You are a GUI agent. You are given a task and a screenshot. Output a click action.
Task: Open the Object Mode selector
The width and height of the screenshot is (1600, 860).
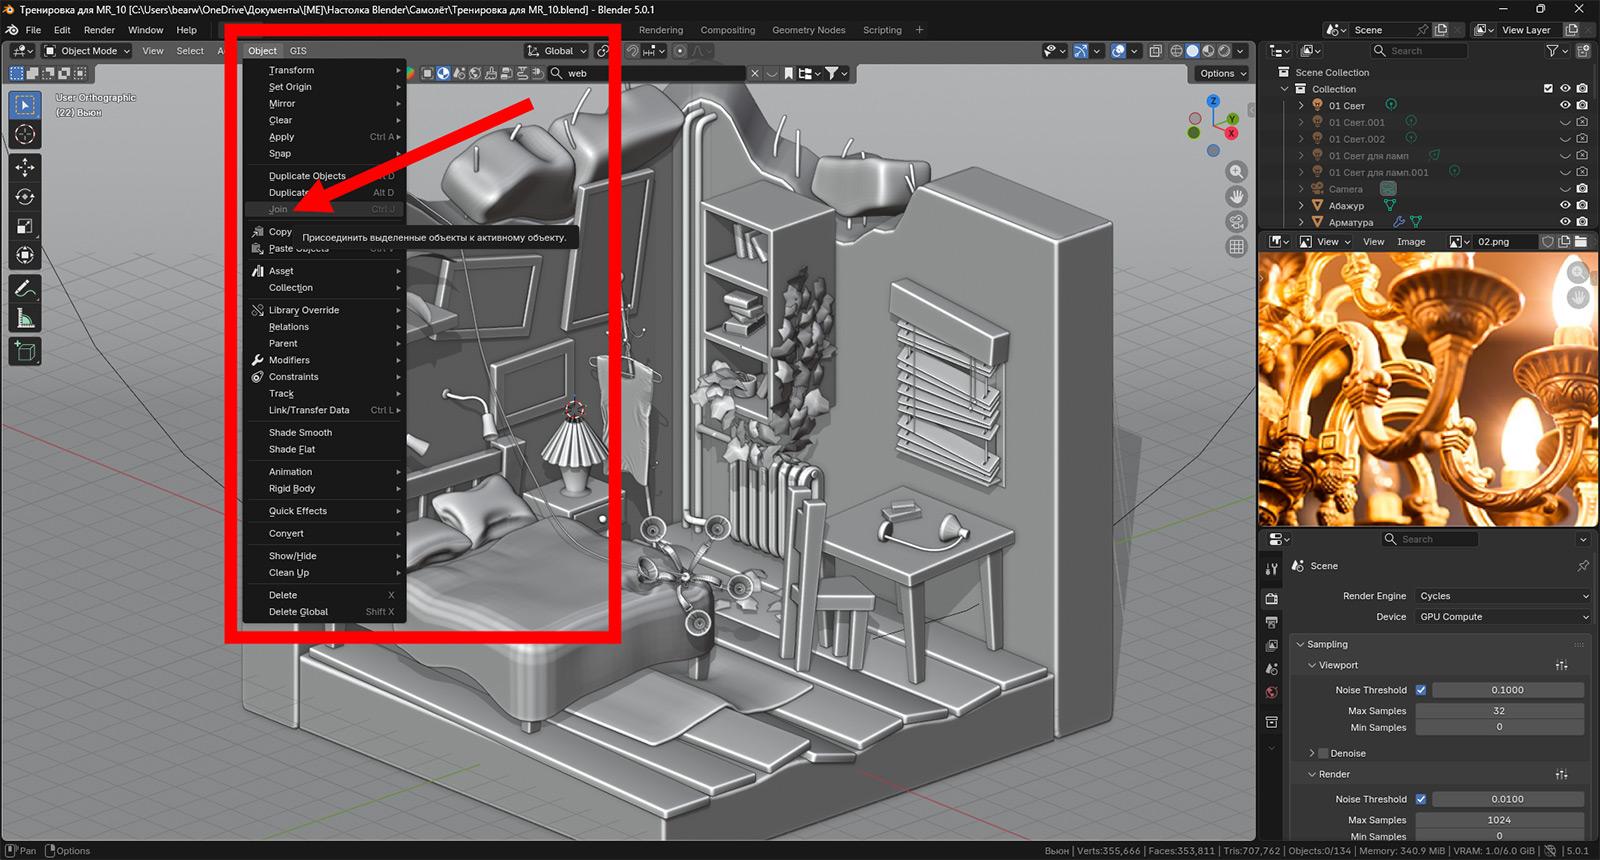[x=87, y=51]
